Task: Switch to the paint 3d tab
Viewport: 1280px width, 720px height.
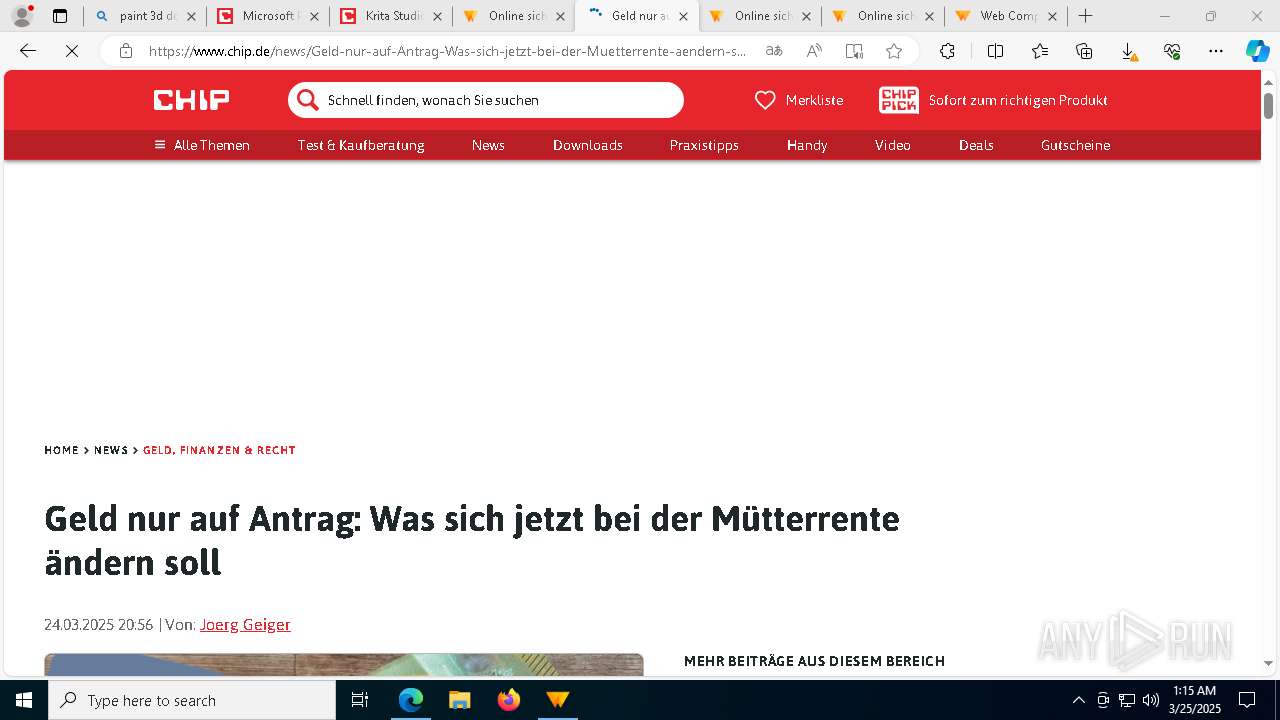Action: coord(145,16)
